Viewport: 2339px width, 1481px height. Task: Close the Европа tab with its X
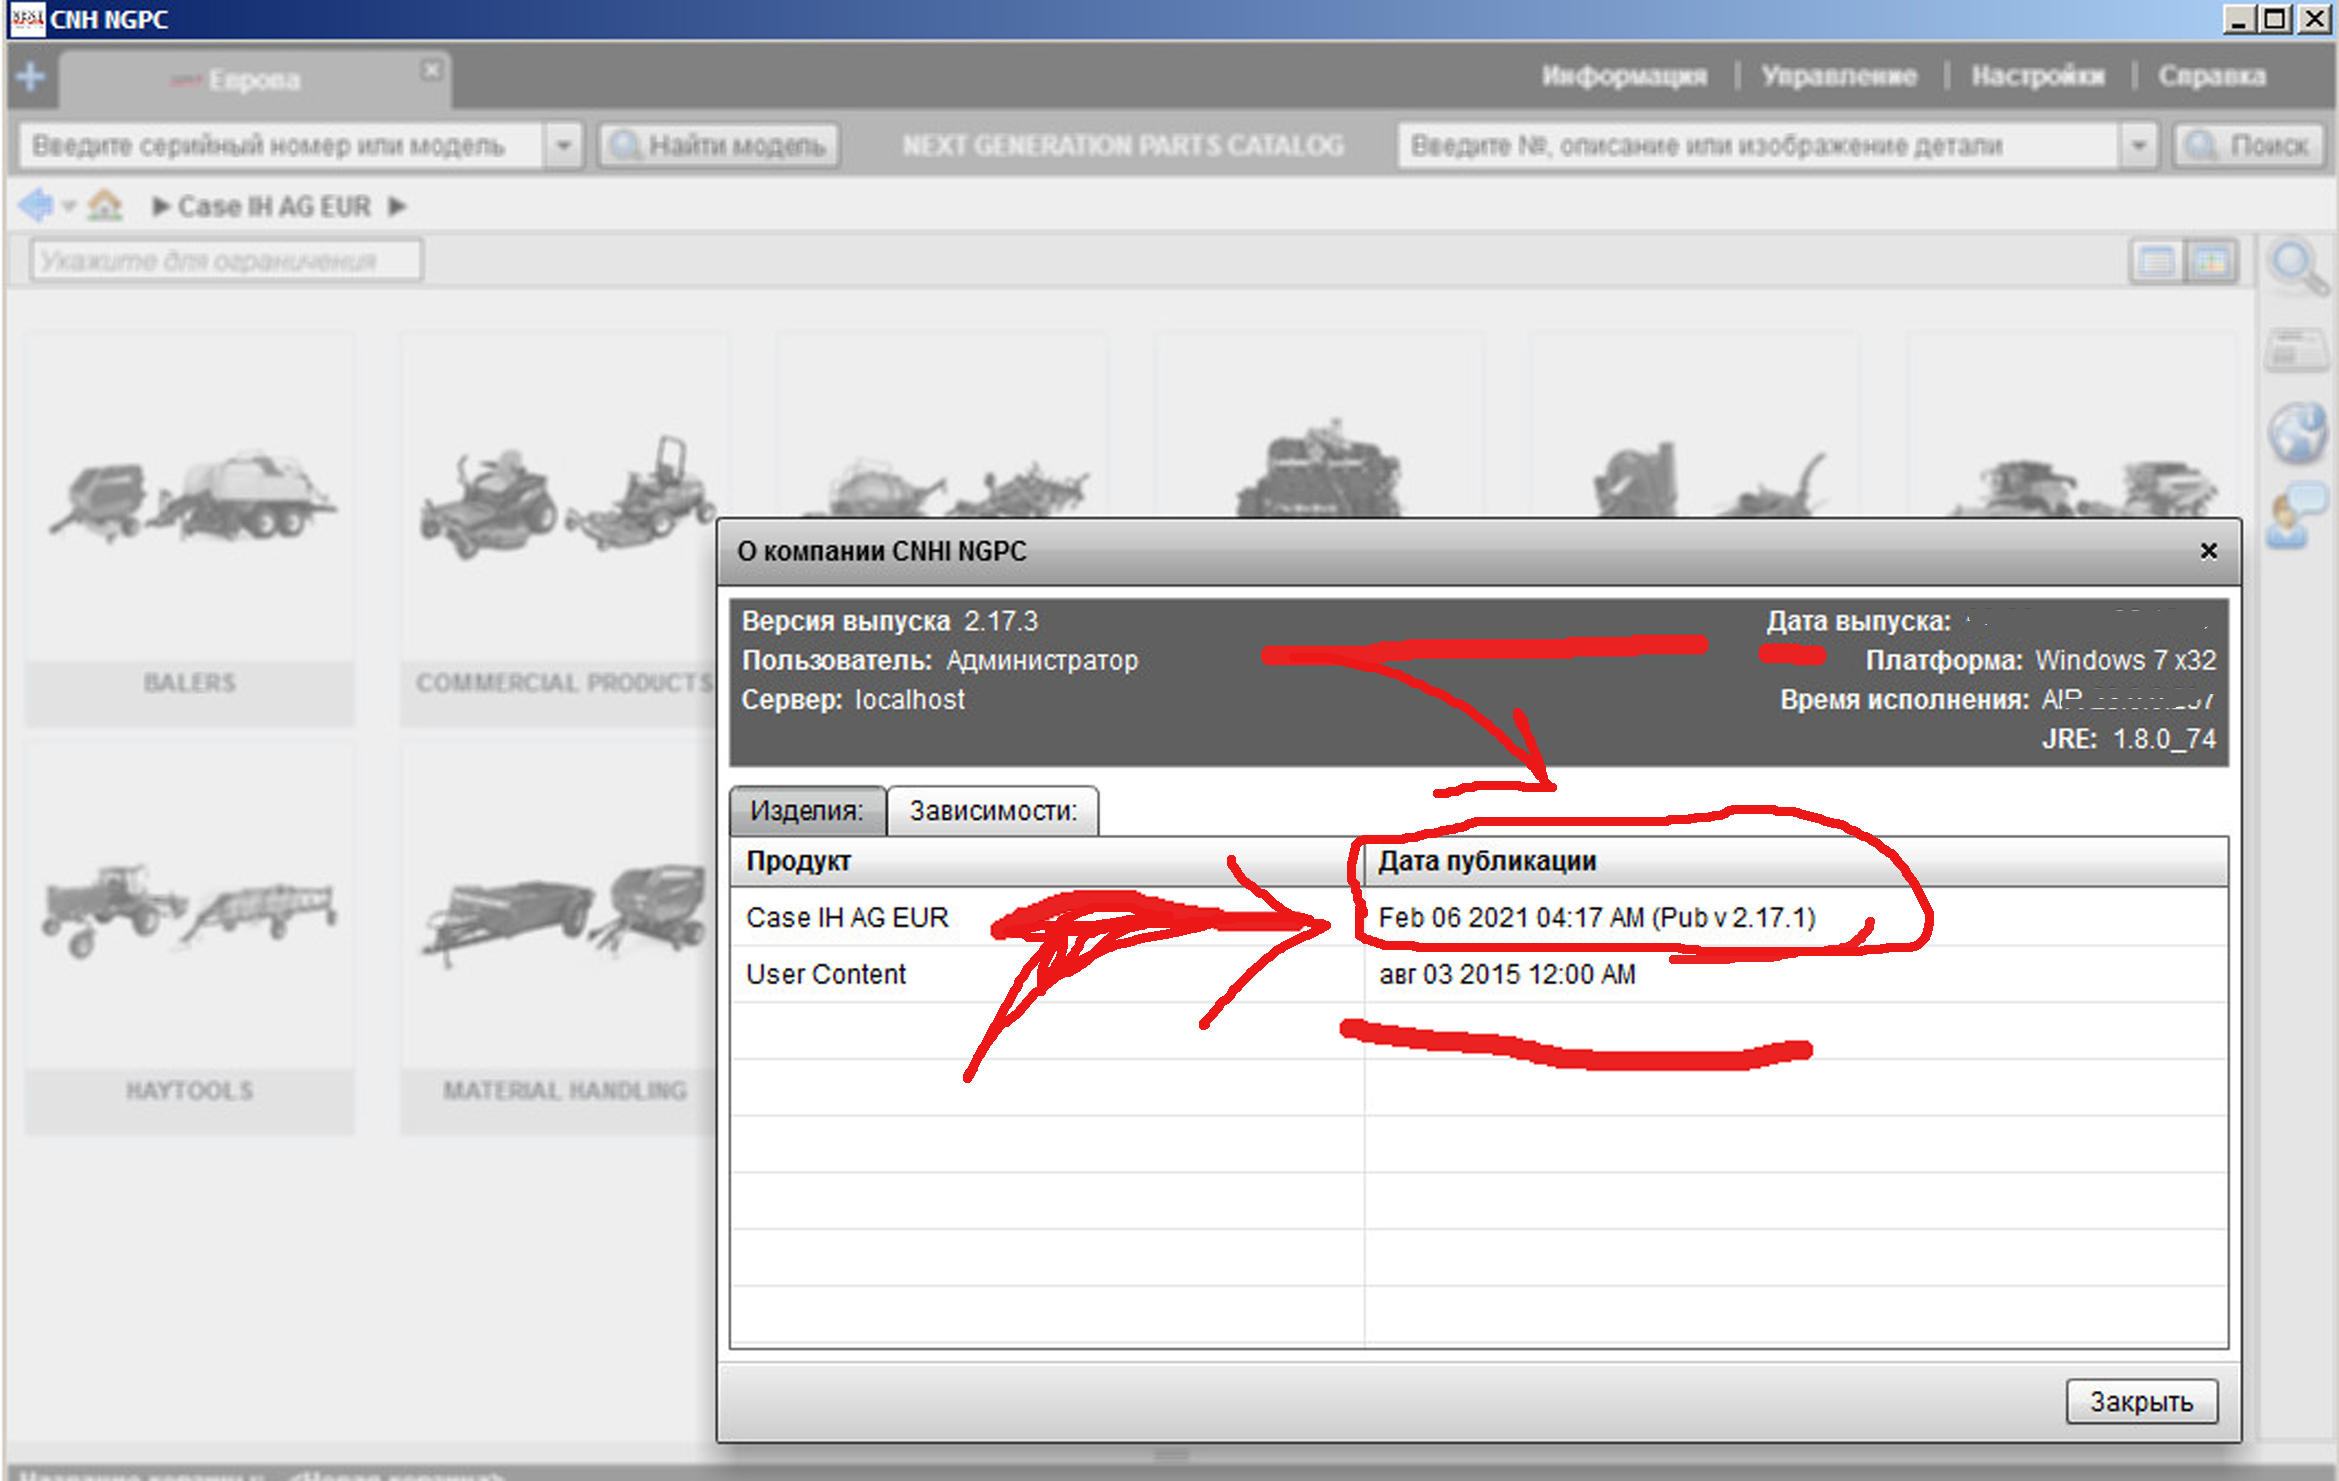click(x=431, y=71)
